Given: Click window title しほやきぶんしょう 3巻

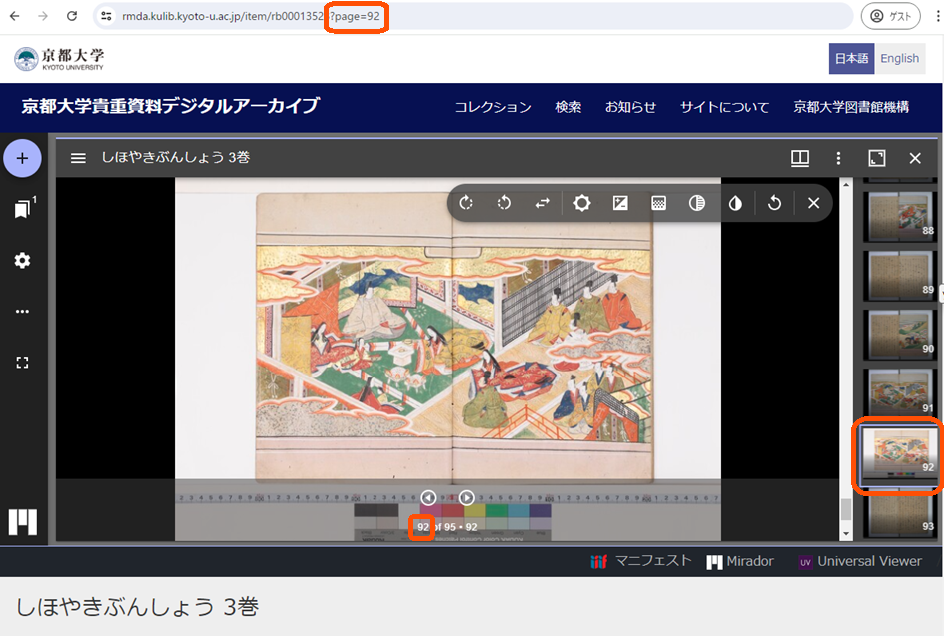Looking at the screenshot, I should pos(175,158).
